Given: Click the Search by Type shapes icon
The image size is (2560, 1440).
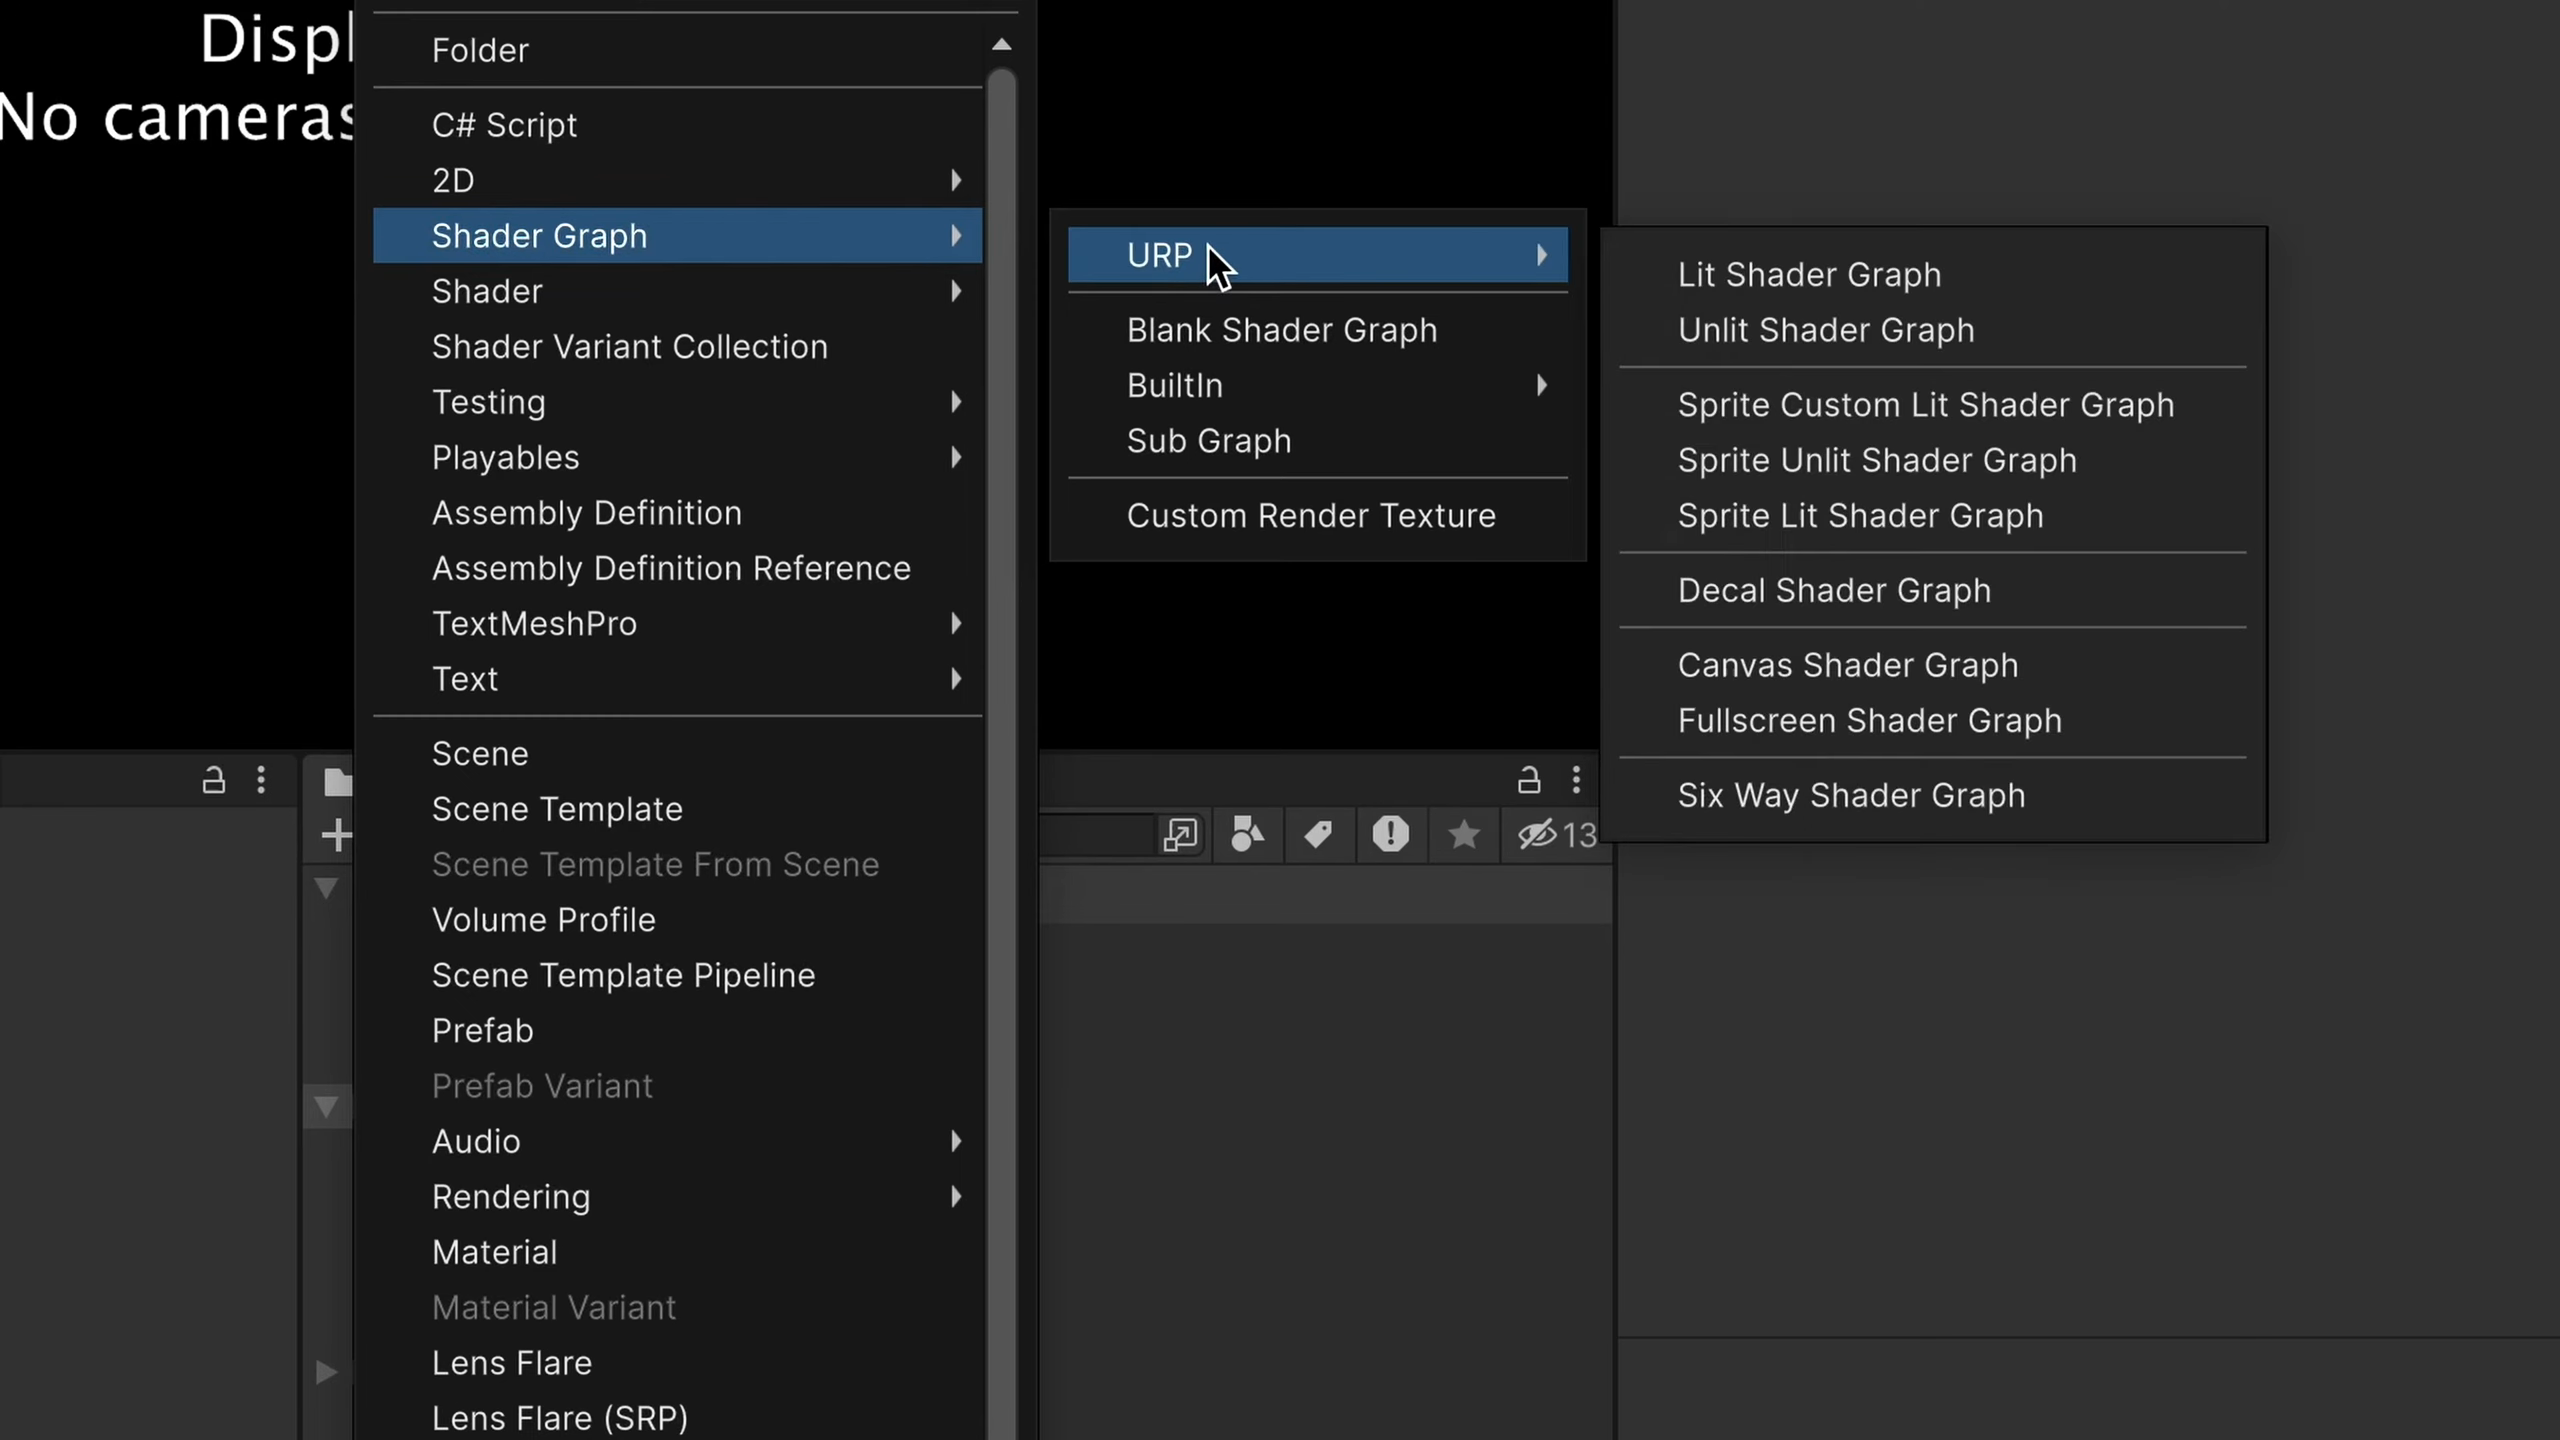Looking at the screenshot, I should point(1247,834).
